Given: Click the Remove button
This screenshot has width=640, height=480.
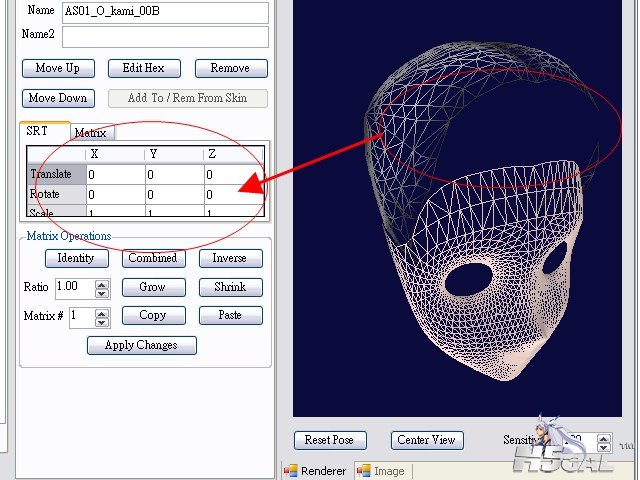Looking at the screenshot, I should click(x=230, y=68).
